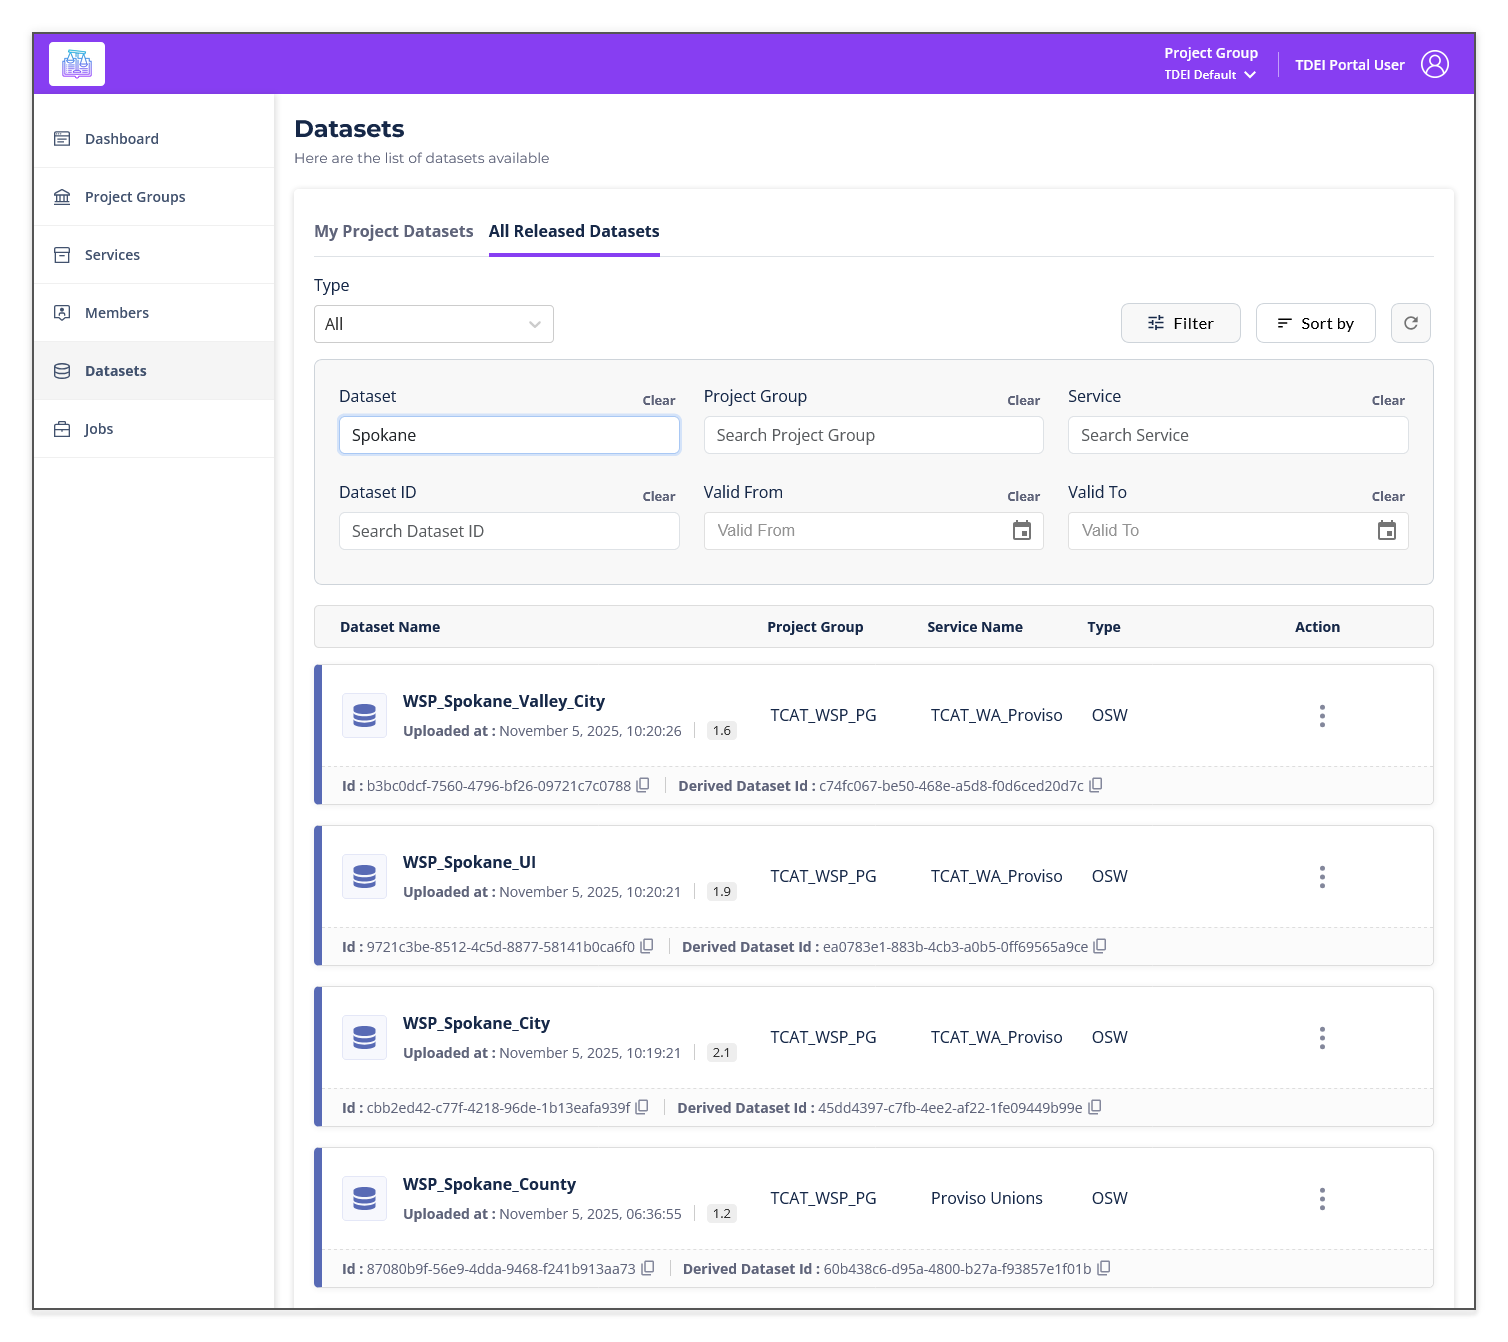The image size is (1508, 1342).
Task: Clear the Dataset search field
Action: 658,400
